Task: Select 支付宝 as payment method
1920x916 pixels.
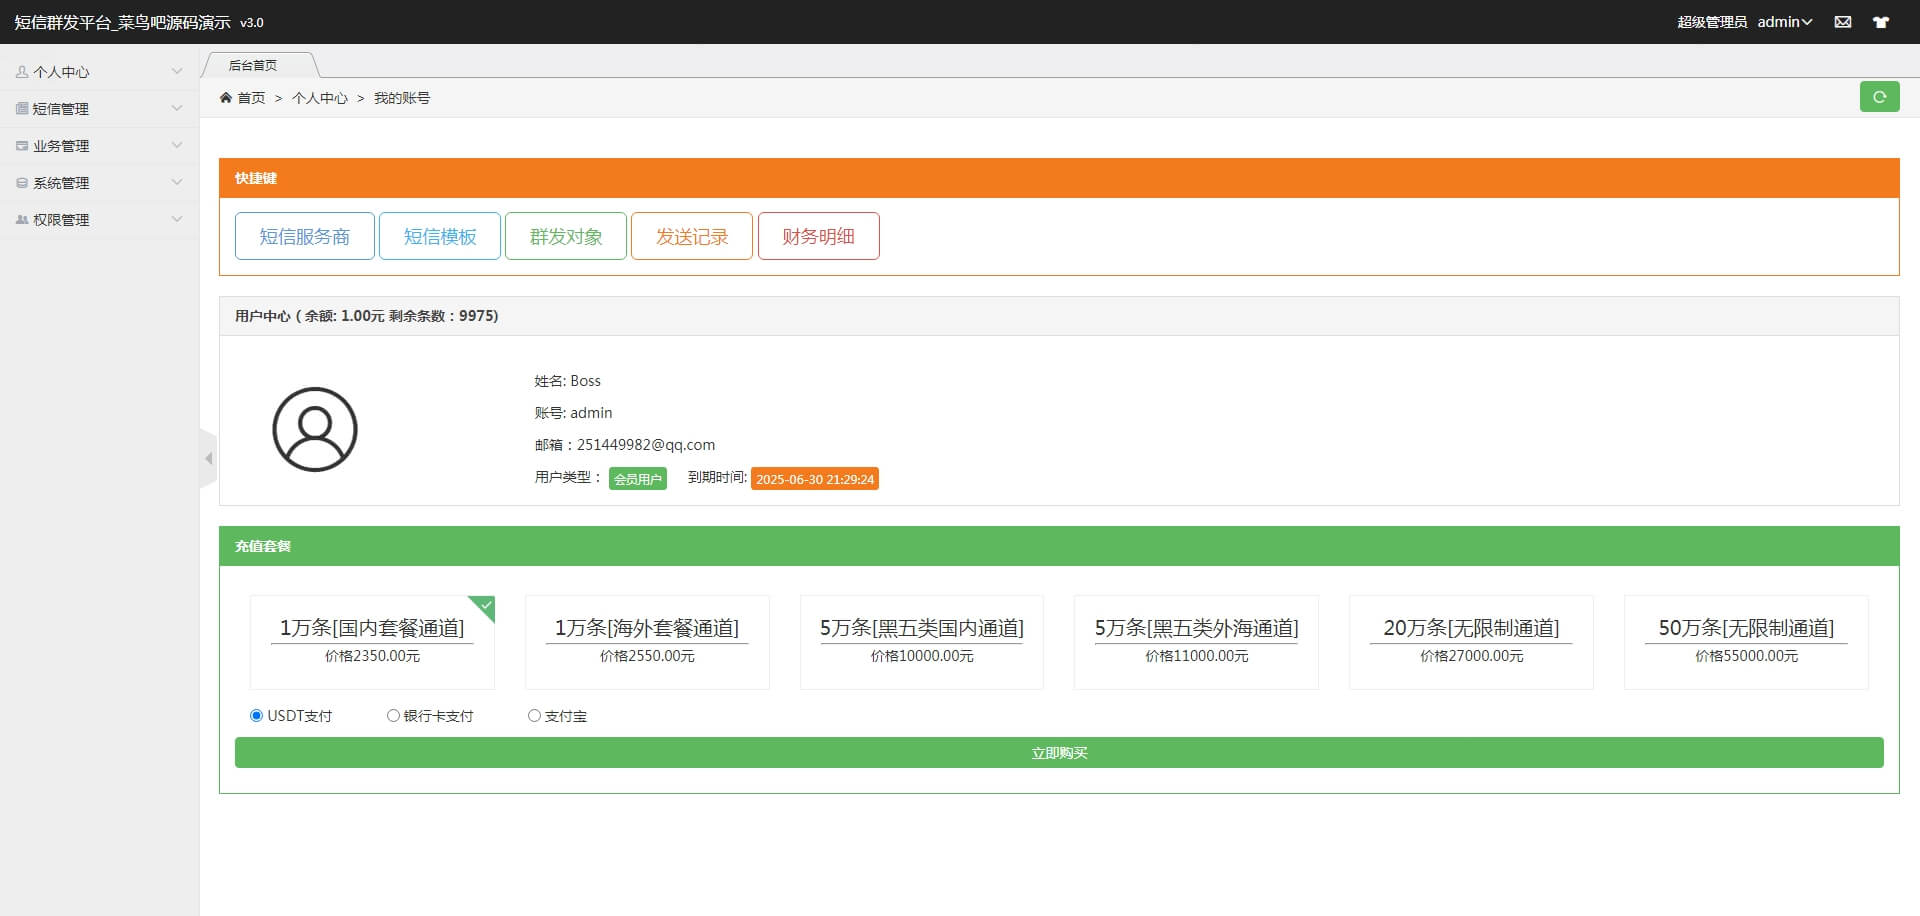Action: point(534,715)
